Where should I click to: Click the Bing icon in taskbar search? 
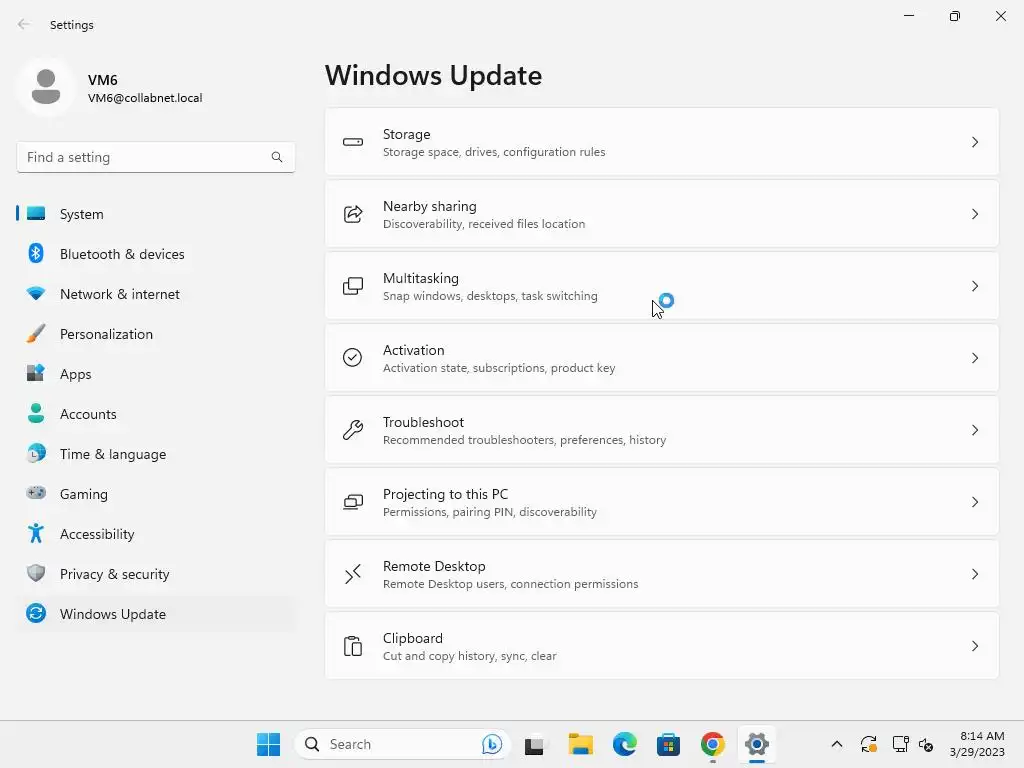pos(492,744)
